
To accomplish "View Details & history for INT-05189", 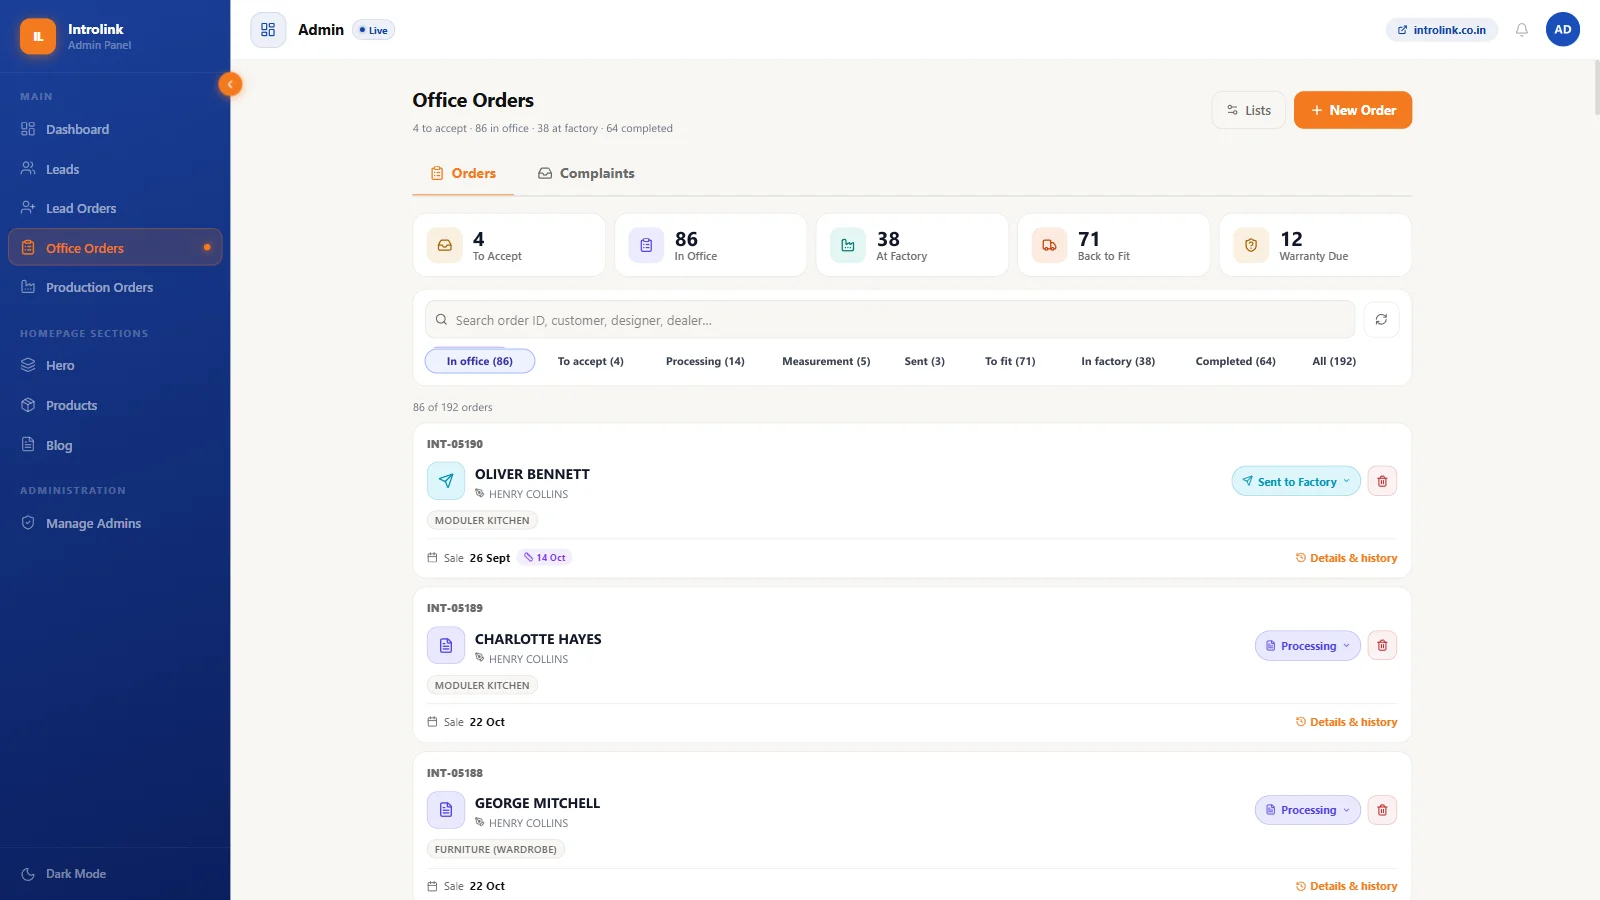I will click(1346, 722).
